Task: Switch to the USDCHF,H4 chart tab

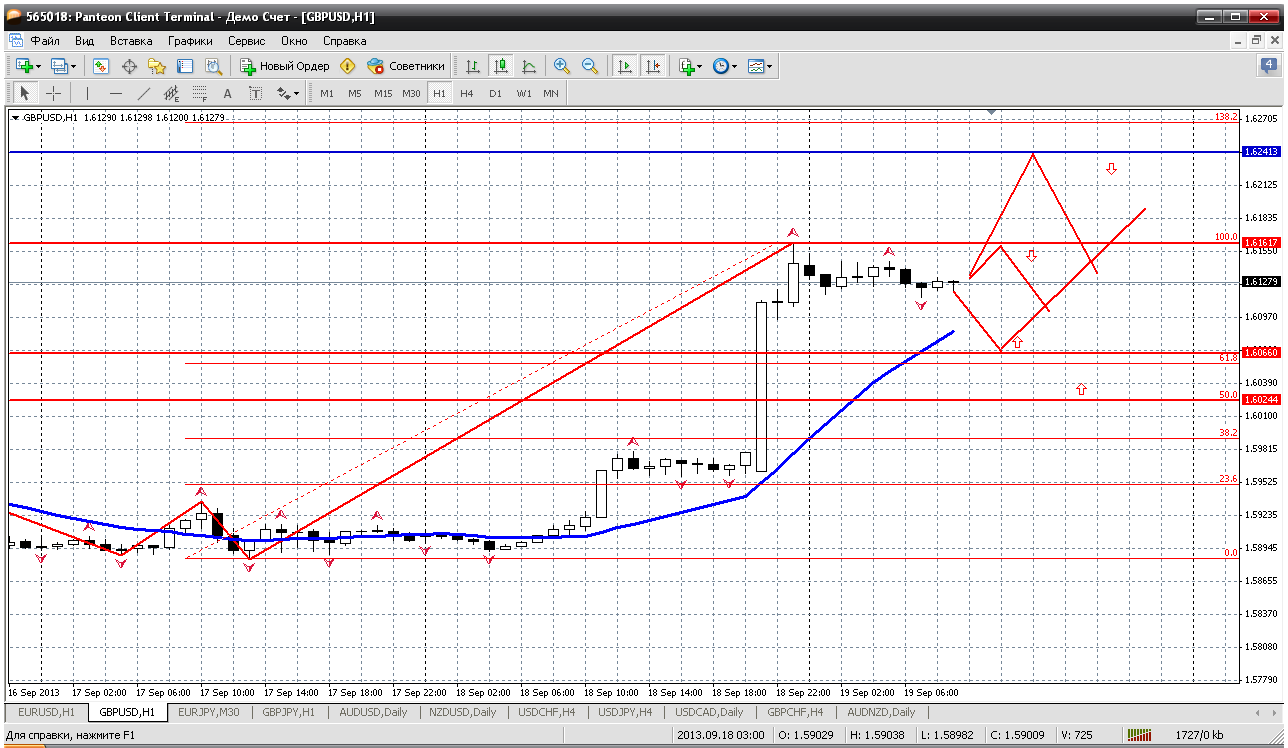Action: click(x=547, y=712)
